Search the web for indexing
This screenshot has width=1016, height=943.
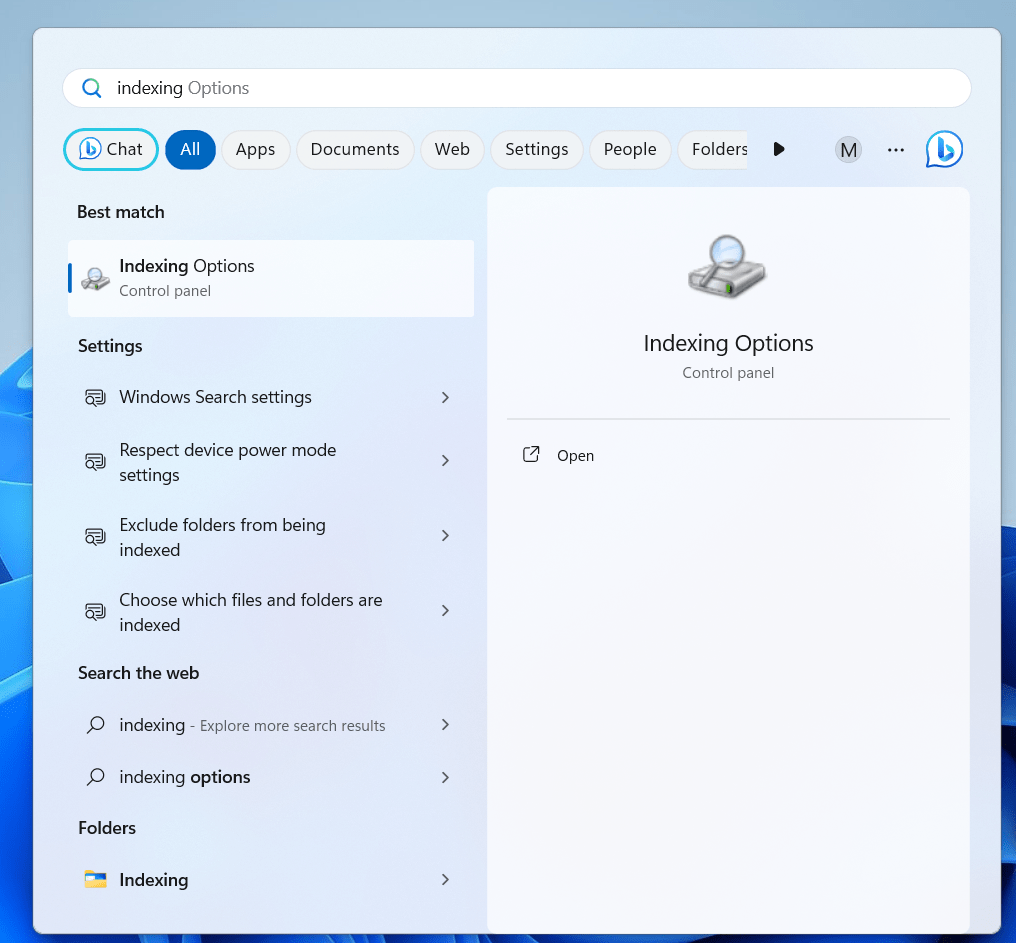(x=271, y=725)
